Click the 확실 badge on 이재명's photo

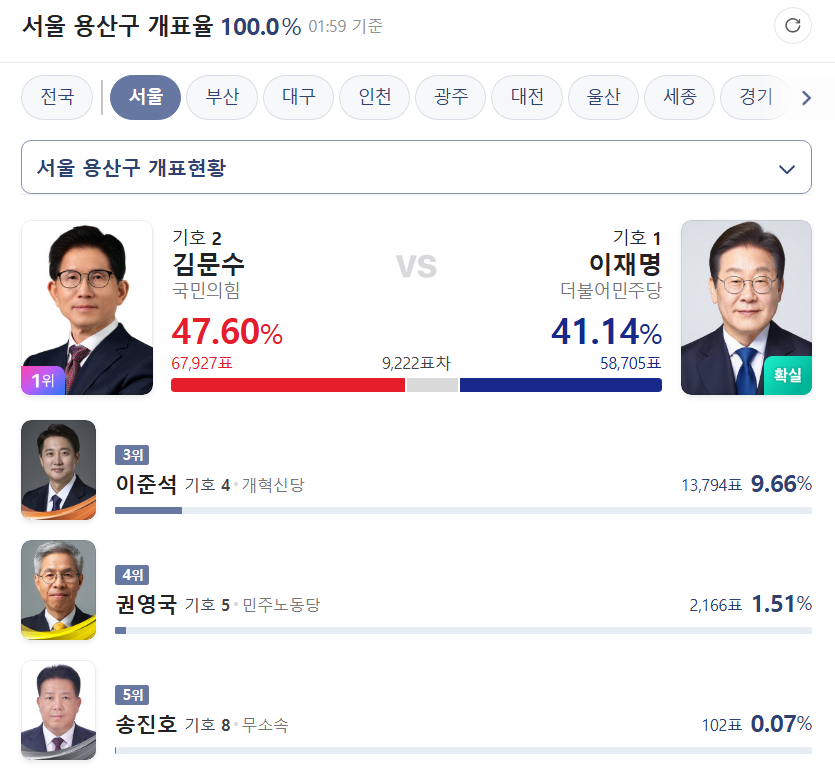click(x=788, y=375)
